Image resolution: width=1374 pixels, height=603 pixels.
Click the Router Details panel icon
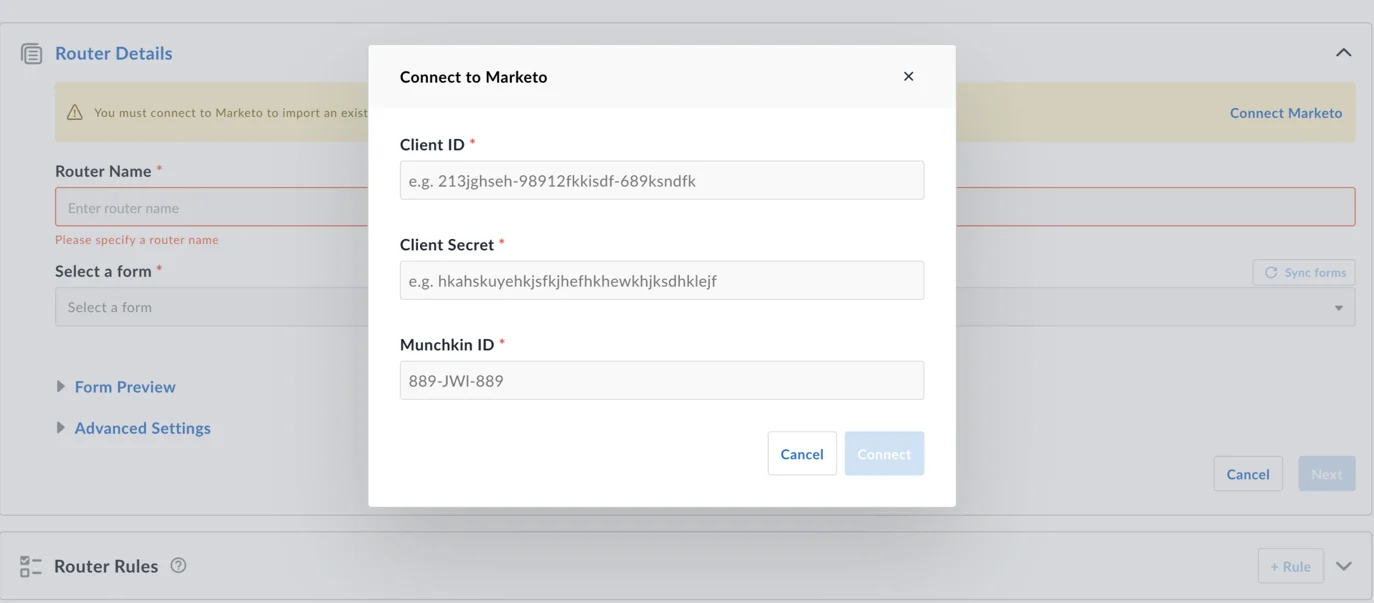coord(31,53)
